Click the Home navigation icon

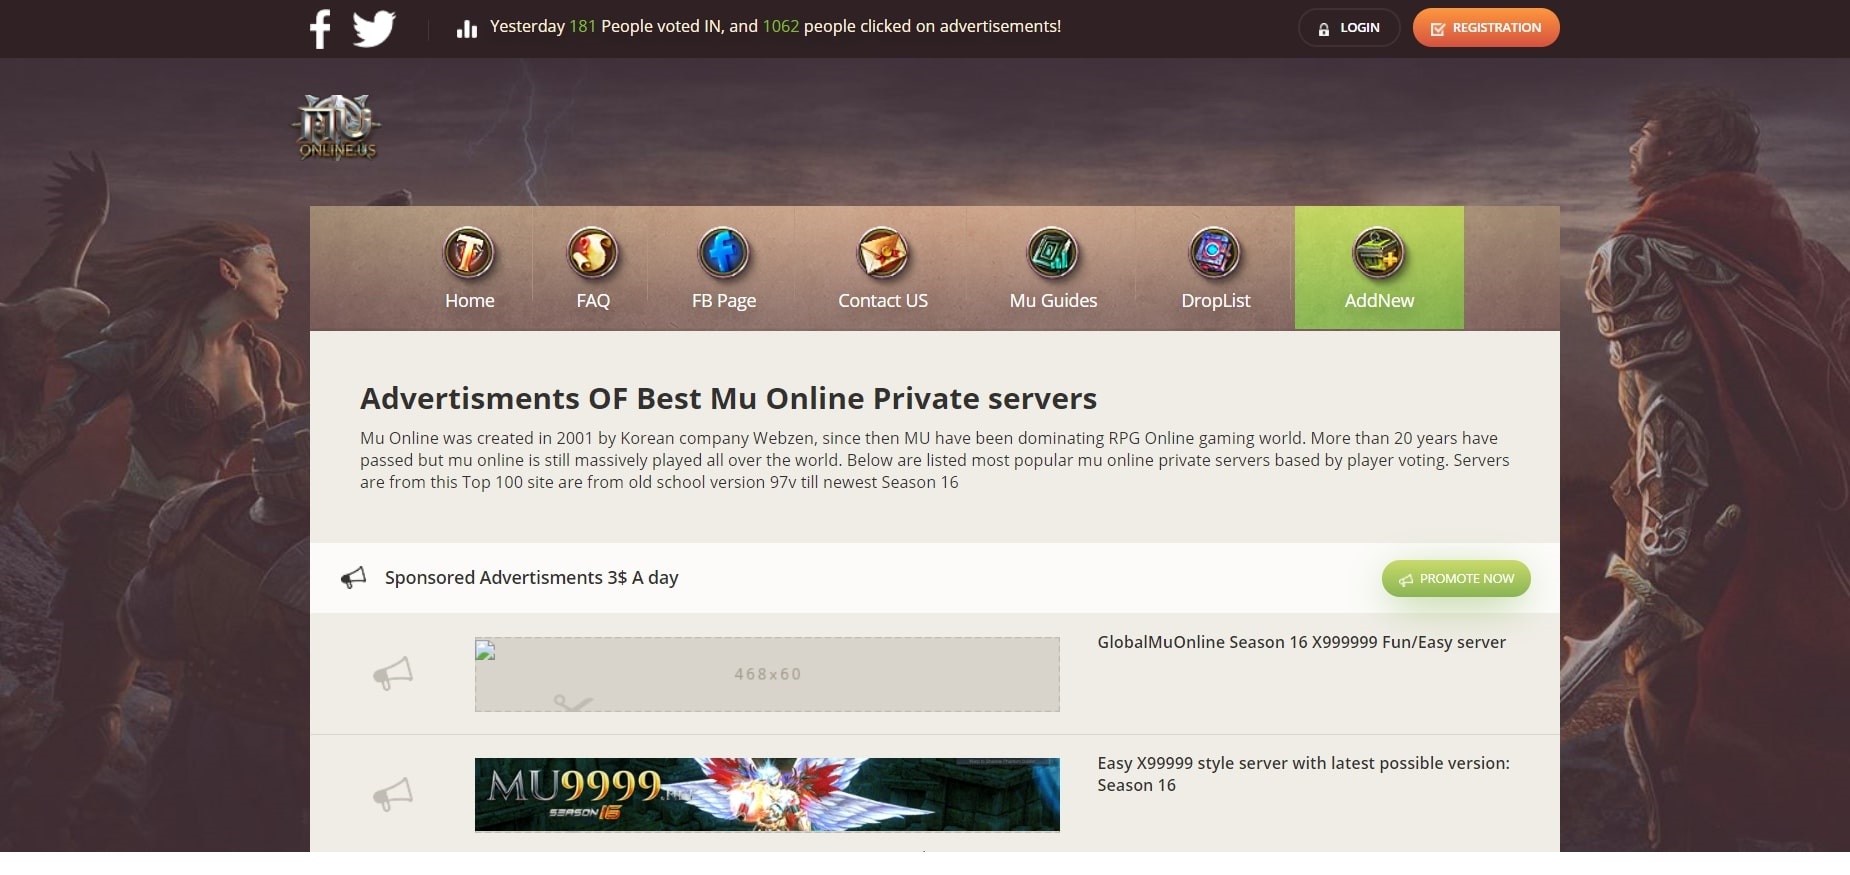coord(469,252)
